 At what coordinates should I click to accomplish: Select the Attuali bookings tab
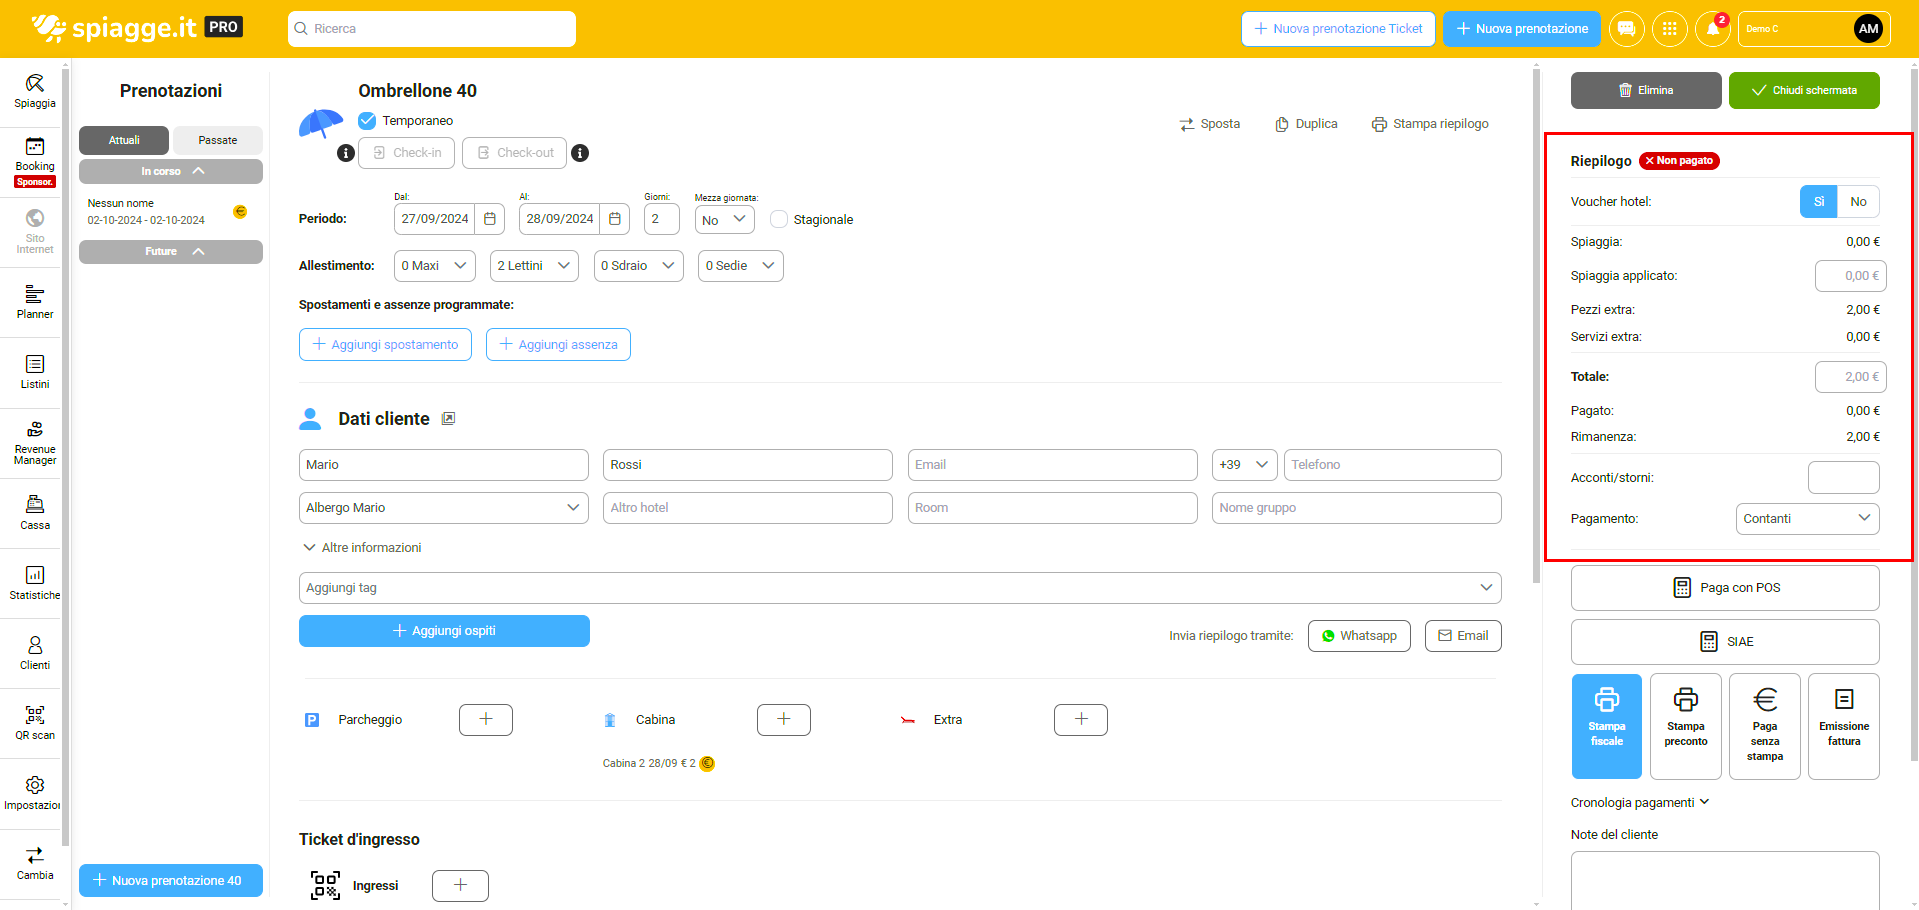point(124,140)
